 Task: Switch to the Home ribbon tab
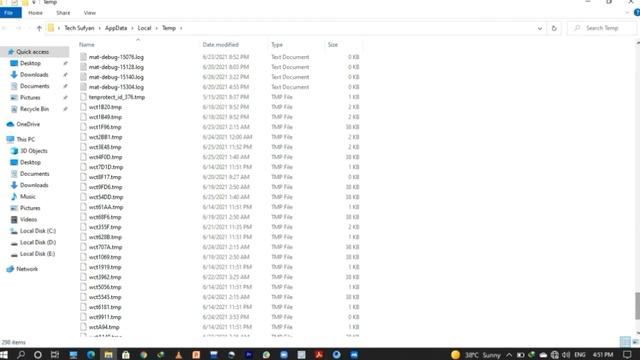(36, 13)
